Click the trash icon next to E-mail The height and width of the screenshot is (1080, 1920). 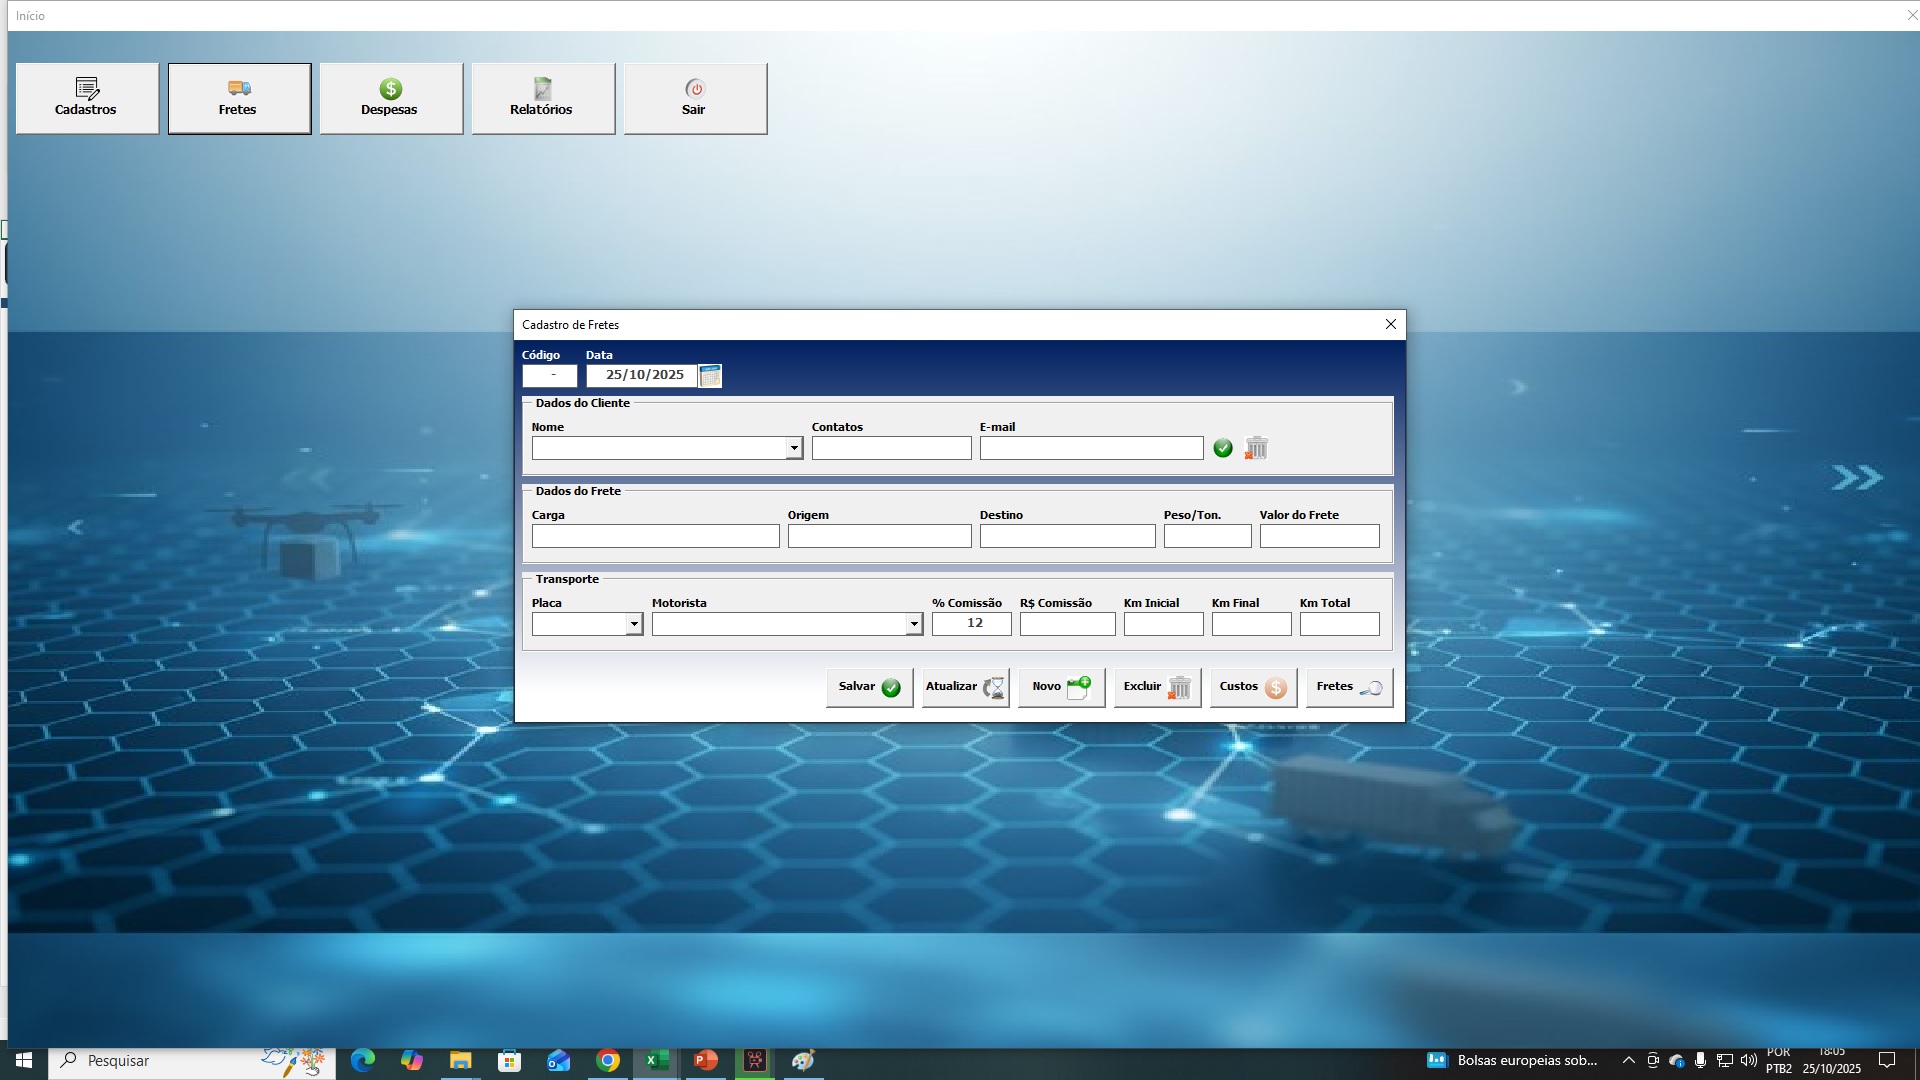(x=1256, y=448)
